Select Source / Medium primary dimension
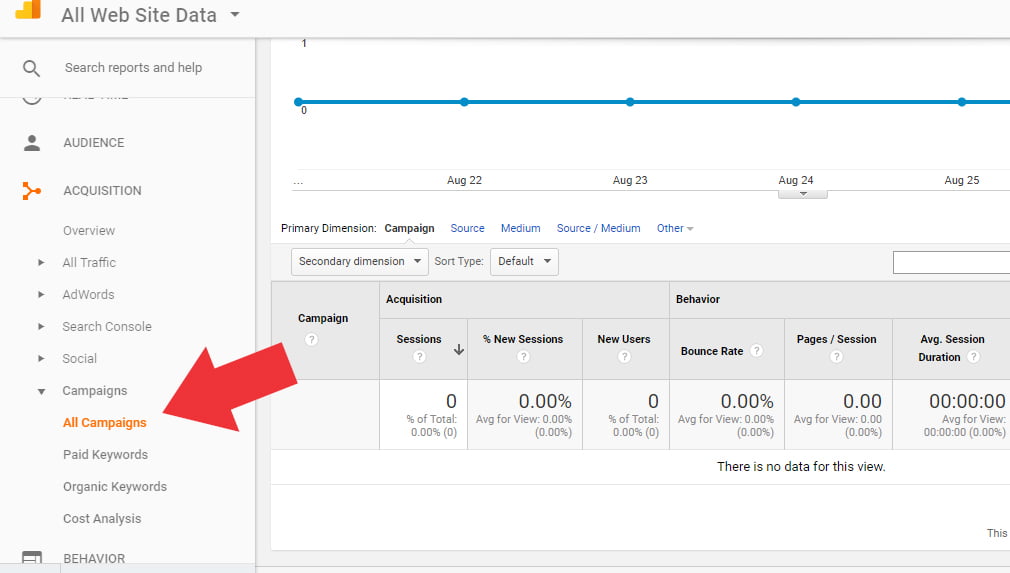1010x573 pixels. pos(598,229)
